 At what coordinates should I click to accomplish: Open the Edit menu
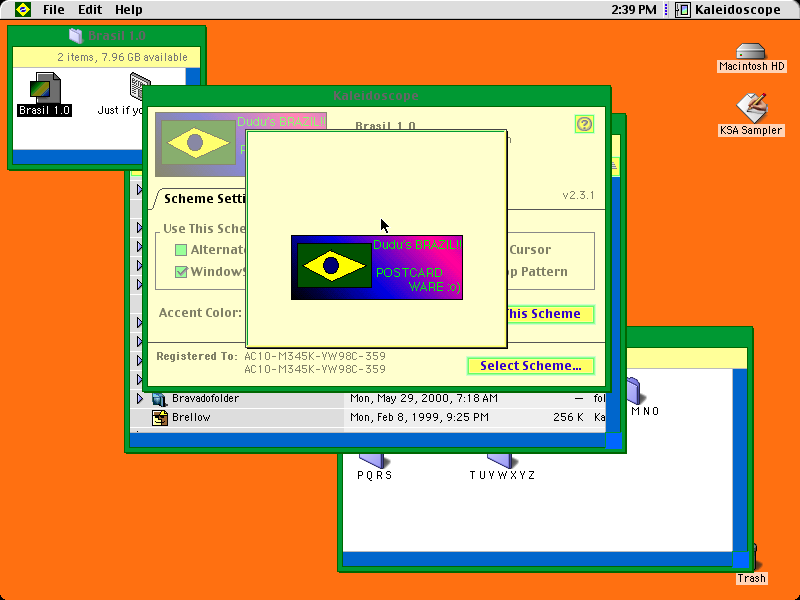pos(90,10)
